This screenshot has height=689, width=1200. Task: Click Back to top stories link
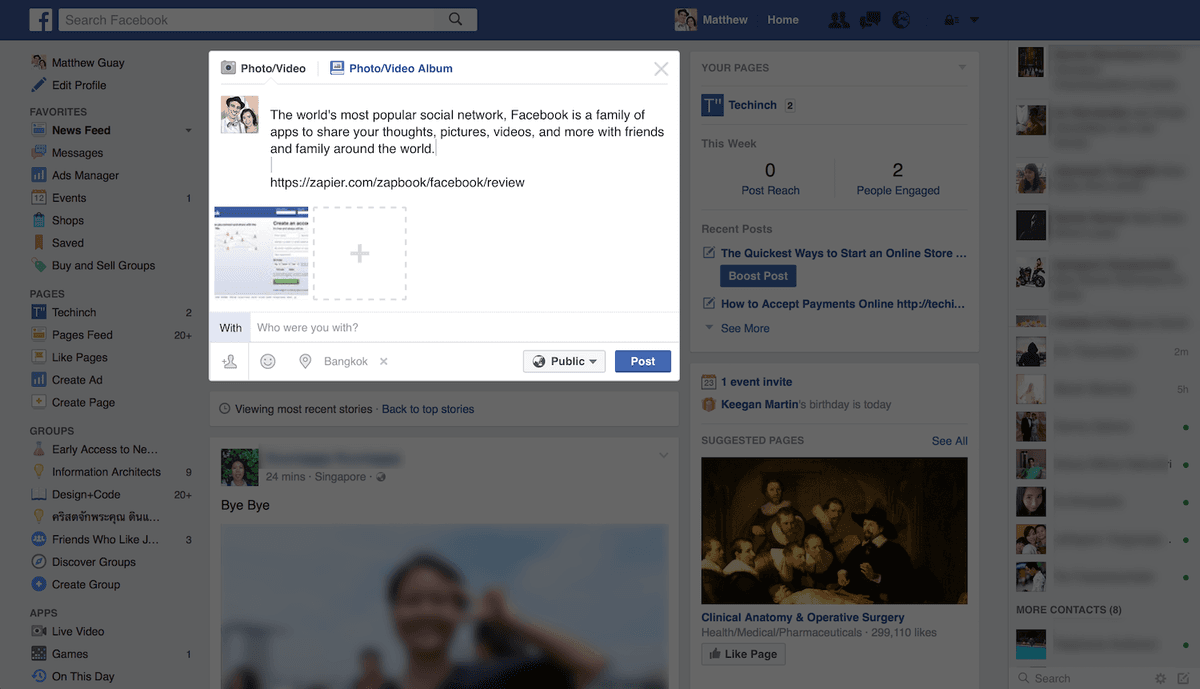click(428, 409)
